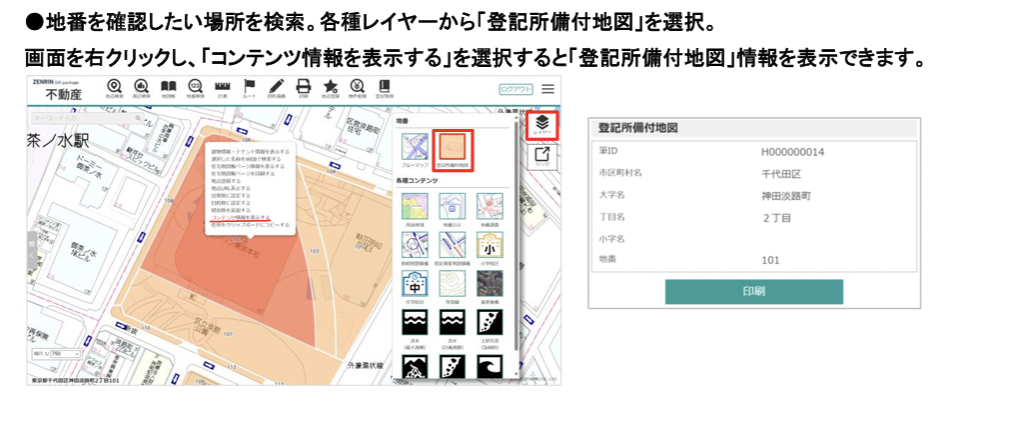Toggle the elementary school district (小) layer
This screenshot has height=440, width=1022.
pos(490,245)
